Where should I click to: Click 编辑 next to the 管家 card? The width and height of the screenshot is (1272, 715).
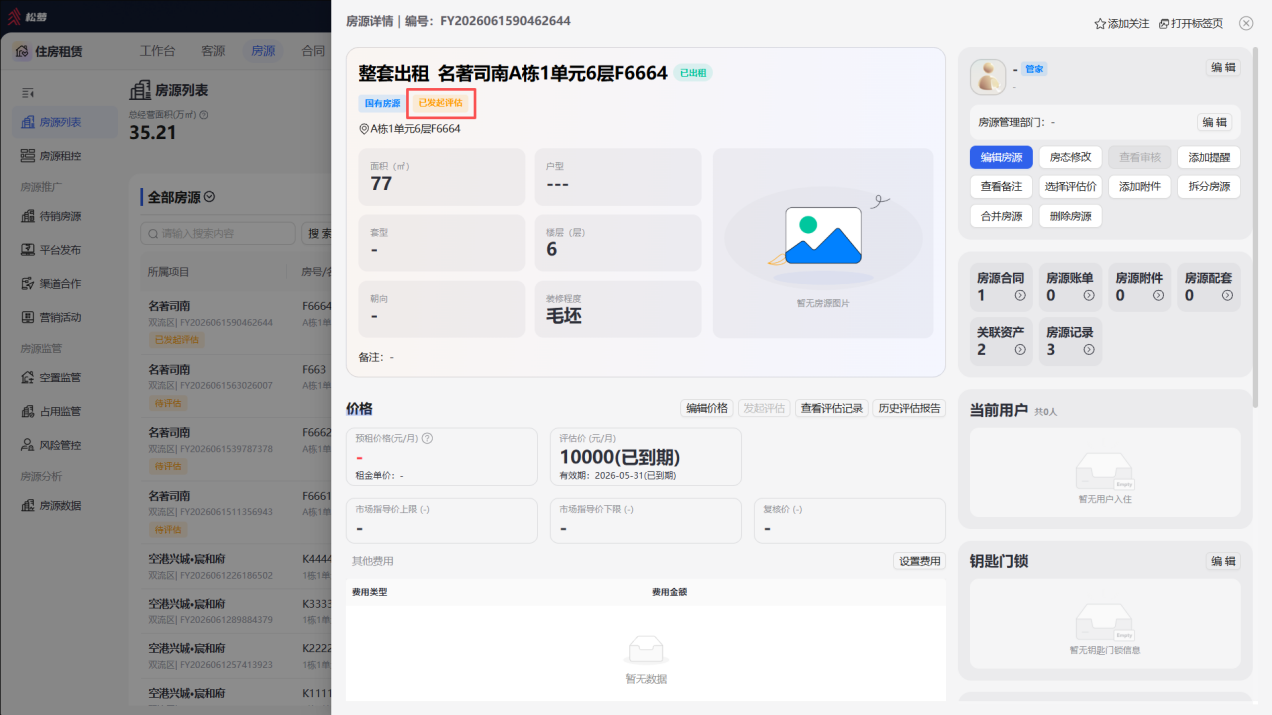(1223, 68)
